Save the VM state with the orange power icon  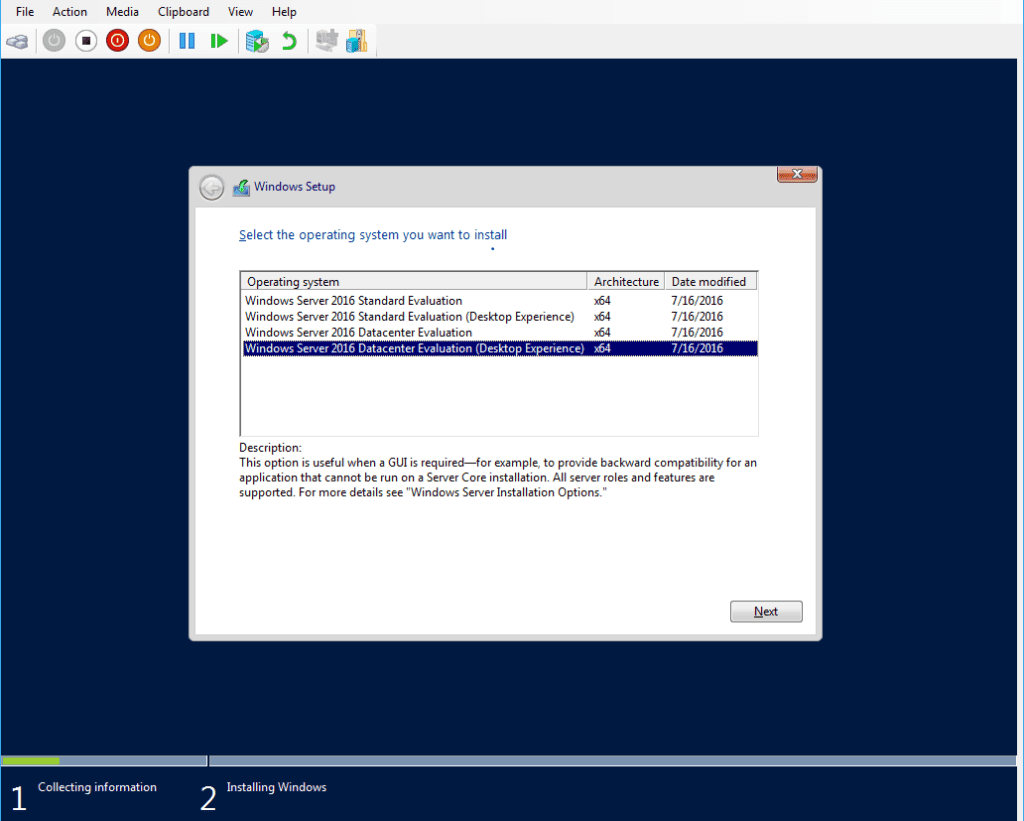[x=150, y=41]
